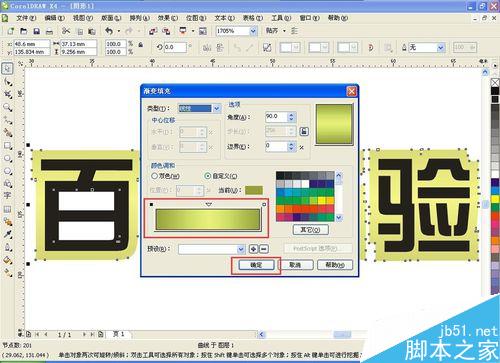Click the minus button to remove preset
This screenshot has height=363, width=500.
tap(264, 249)
